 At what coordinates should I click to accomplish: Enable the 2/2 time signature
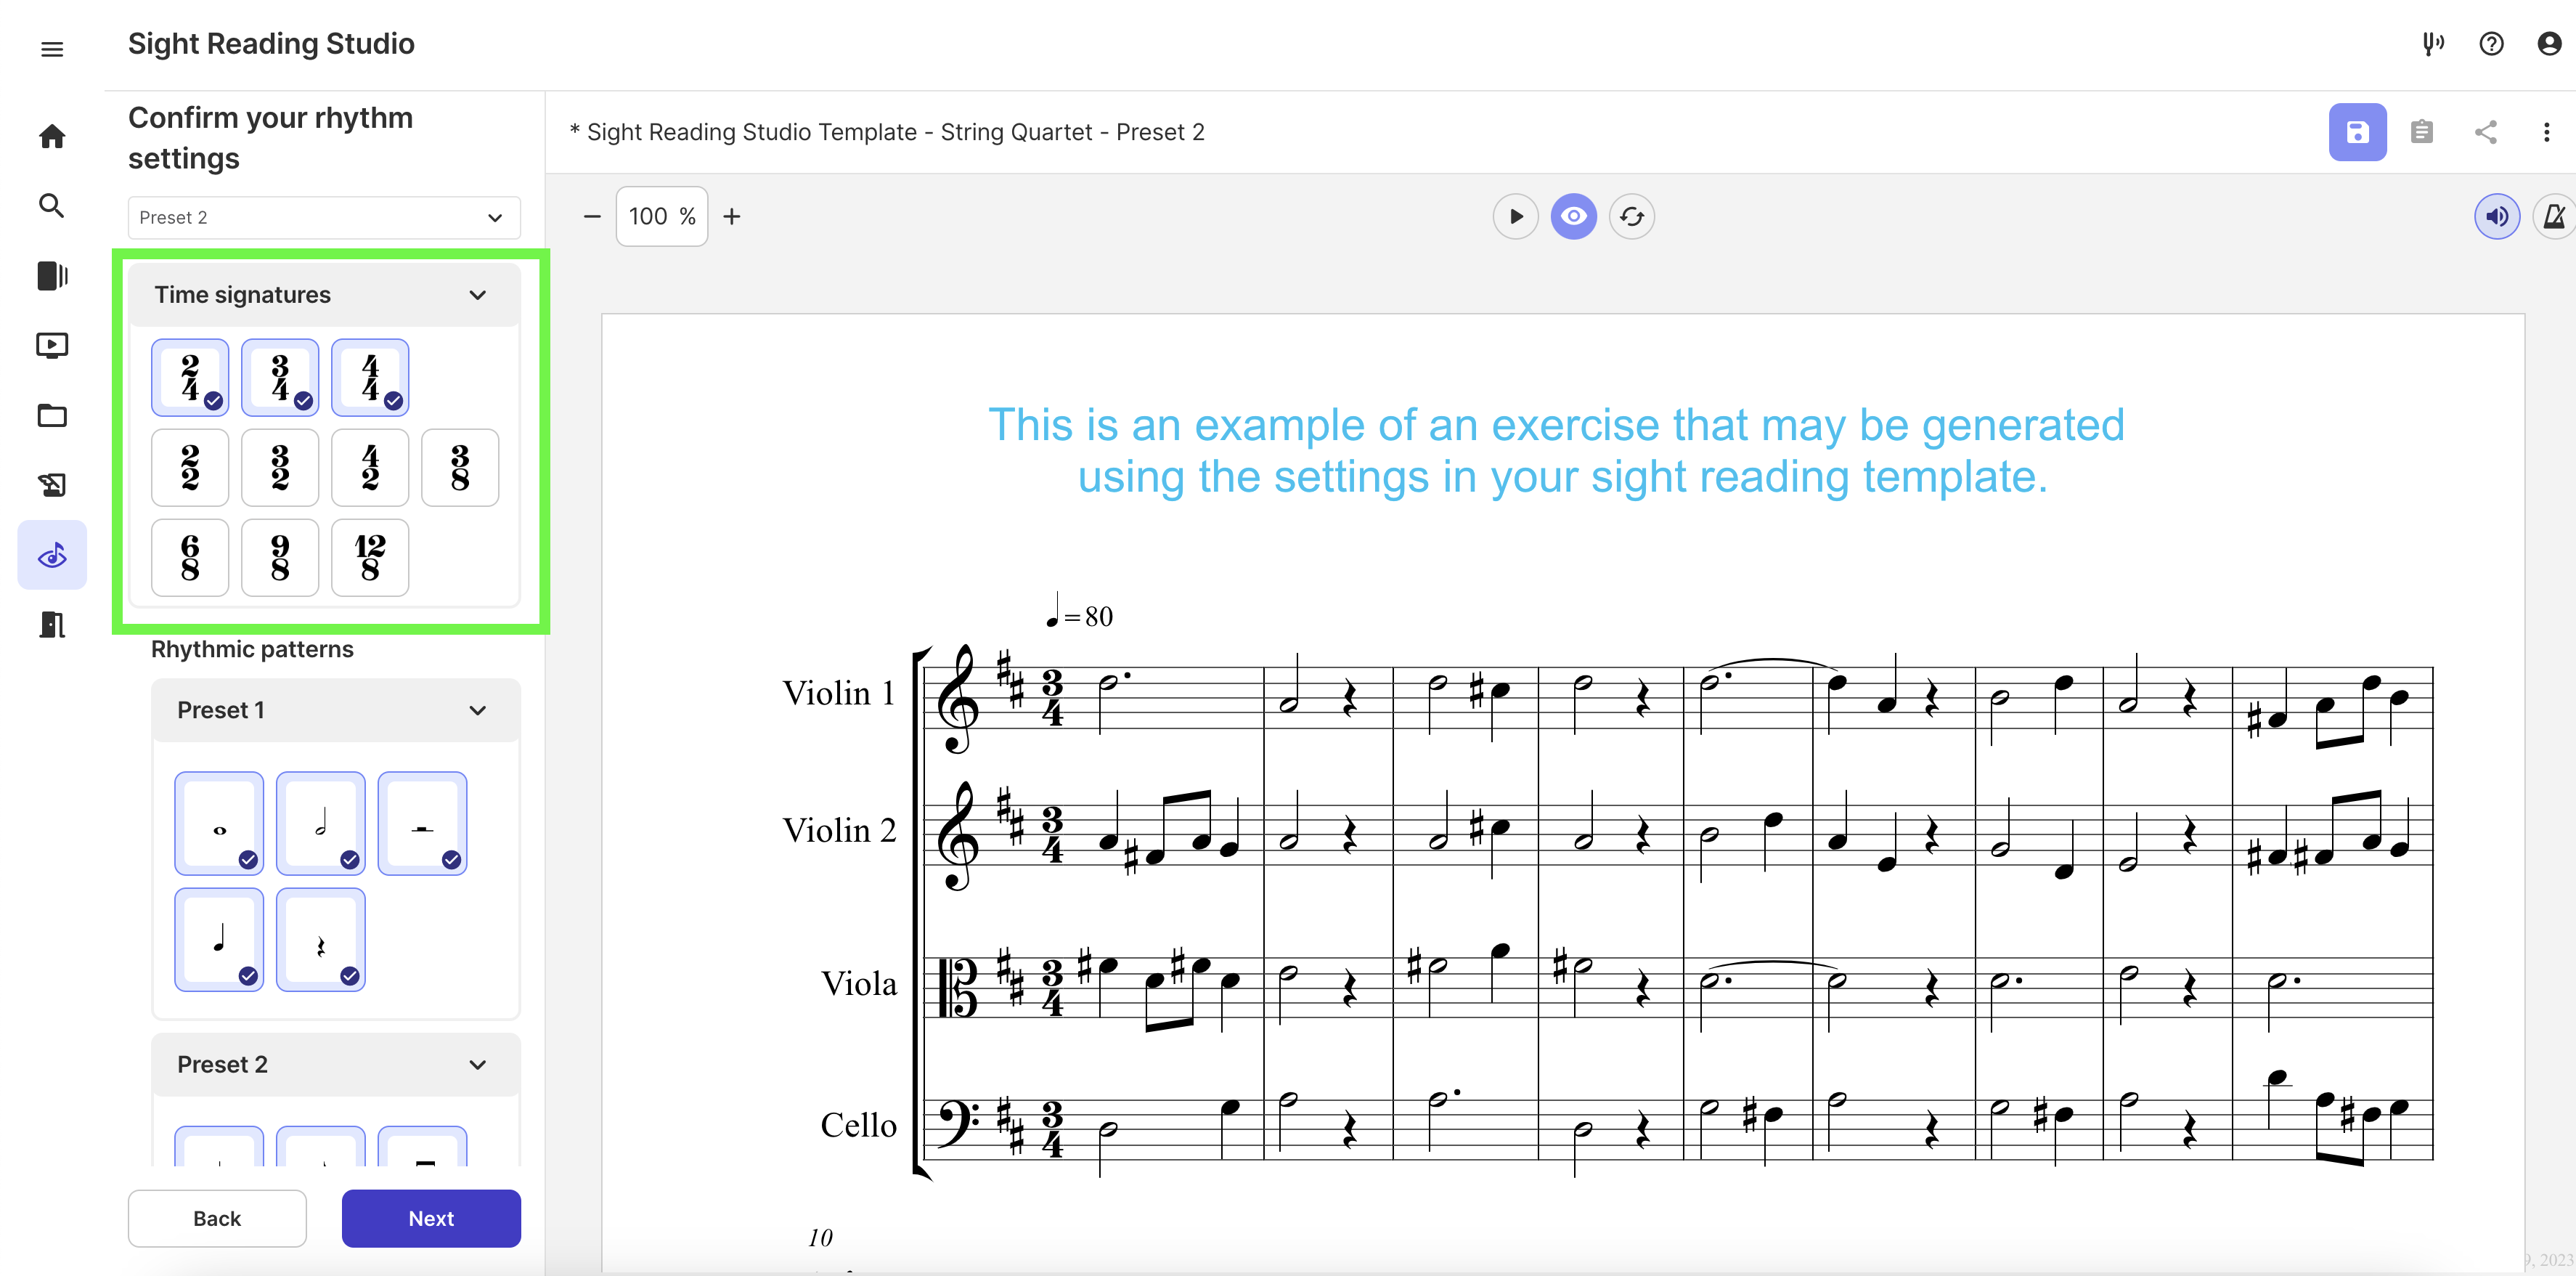pos(190,467)
